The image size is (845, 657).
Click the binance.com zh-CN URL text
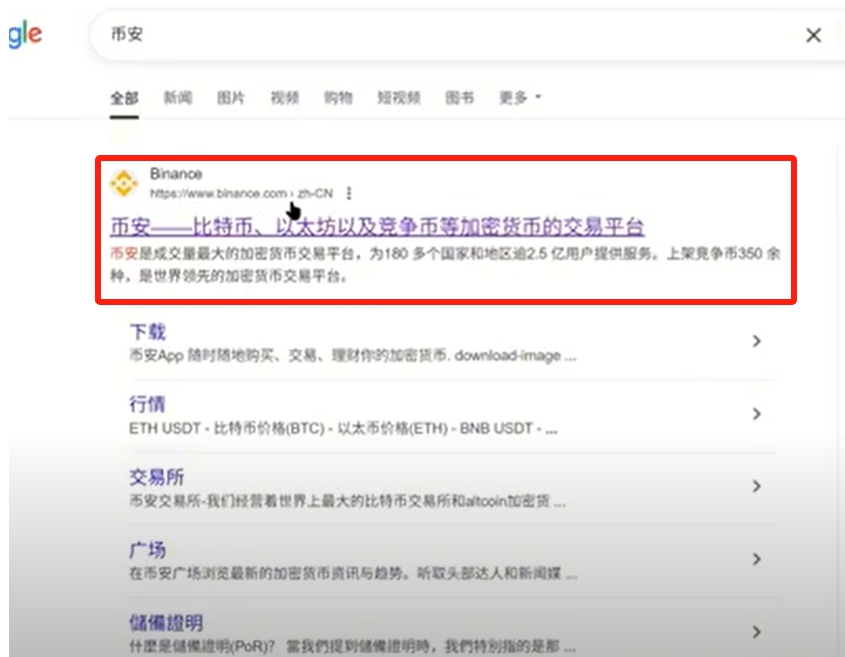pyautogui.click(x=241, y=193)
